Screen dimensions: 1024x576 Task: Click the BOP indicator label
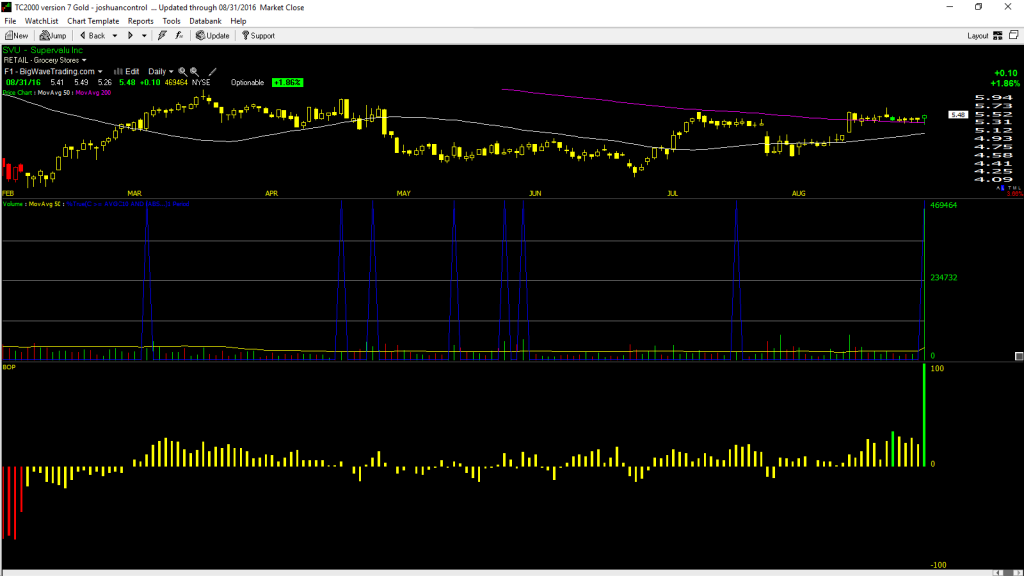click(x=9, y=368)
